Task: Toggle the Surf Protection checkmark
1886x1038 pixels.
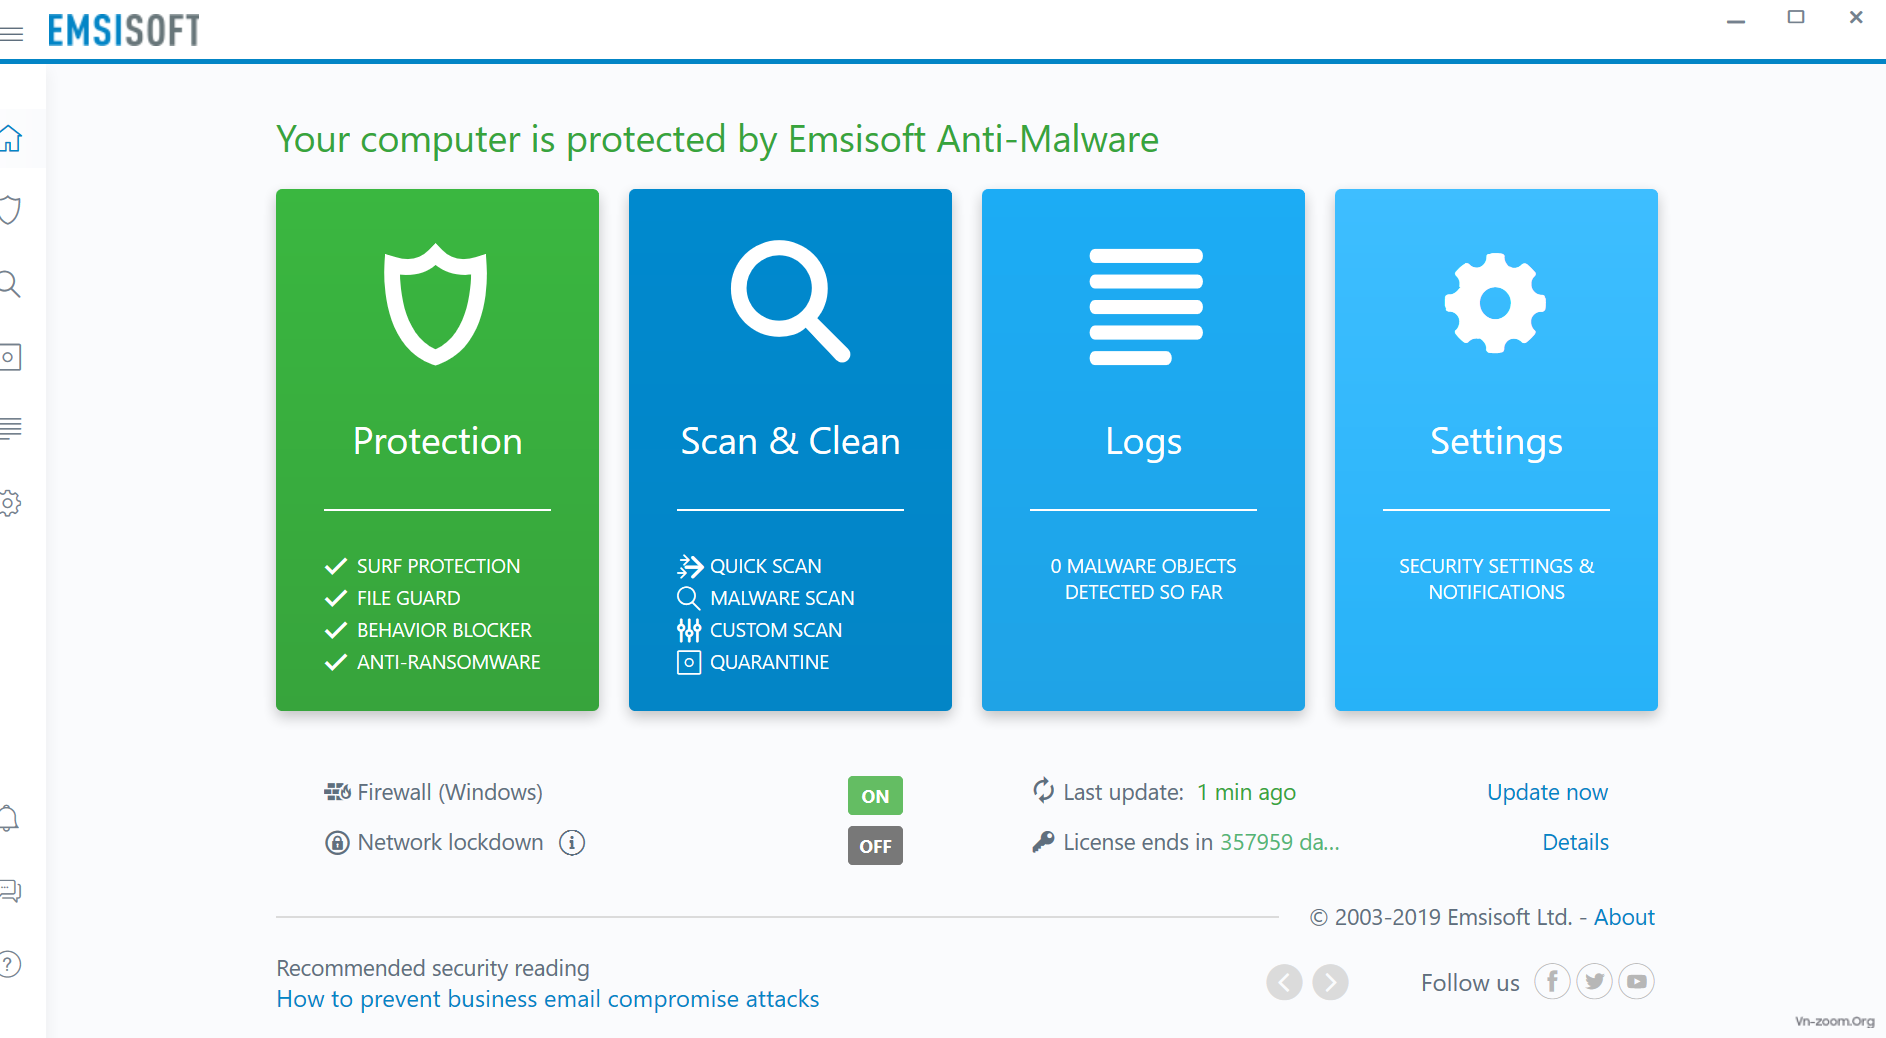Action: (x=336, y=566)
